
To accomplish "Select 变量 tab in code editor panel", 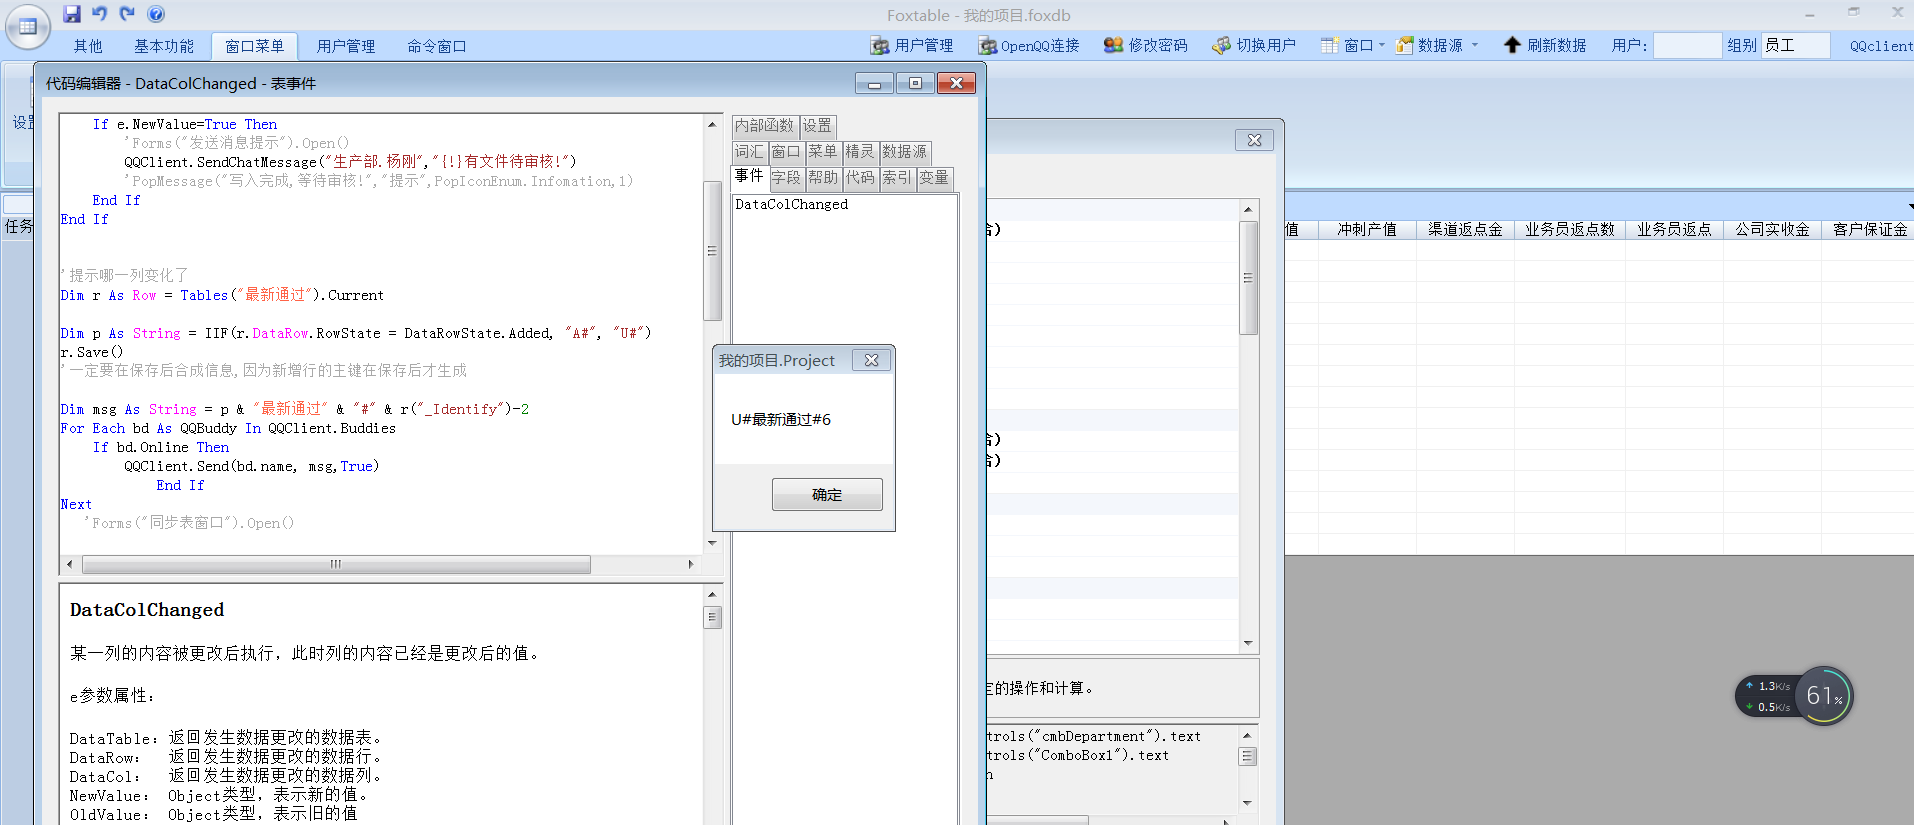I will pos(934,177).
